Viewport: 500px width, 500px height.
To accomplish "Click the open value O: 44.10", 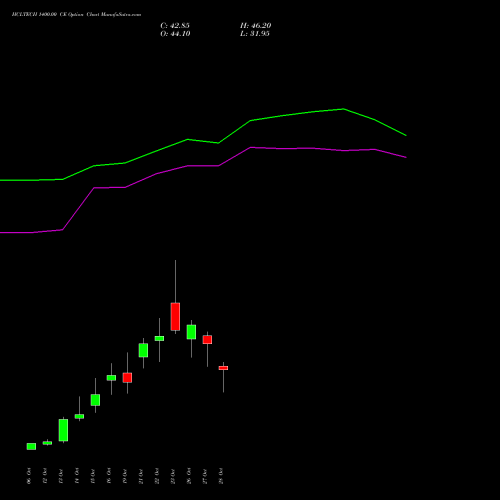I will (x=175, y=34).
